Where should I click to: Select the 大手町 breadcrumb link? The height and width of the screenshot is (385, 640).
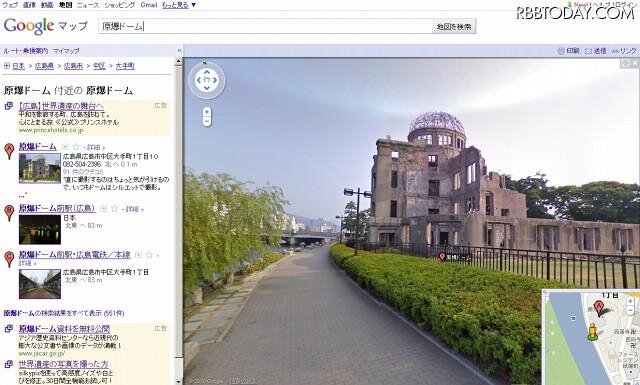pos(125,66)
